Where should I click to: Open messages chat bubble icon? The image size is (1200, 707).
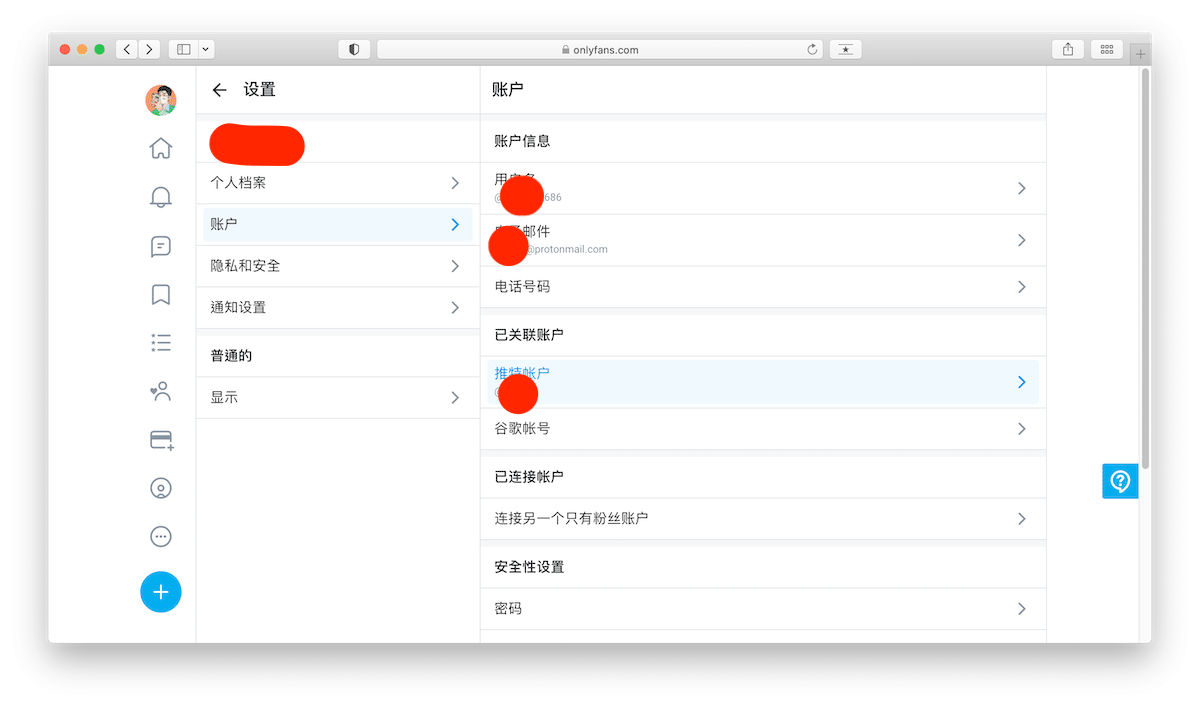coord(160,246)
